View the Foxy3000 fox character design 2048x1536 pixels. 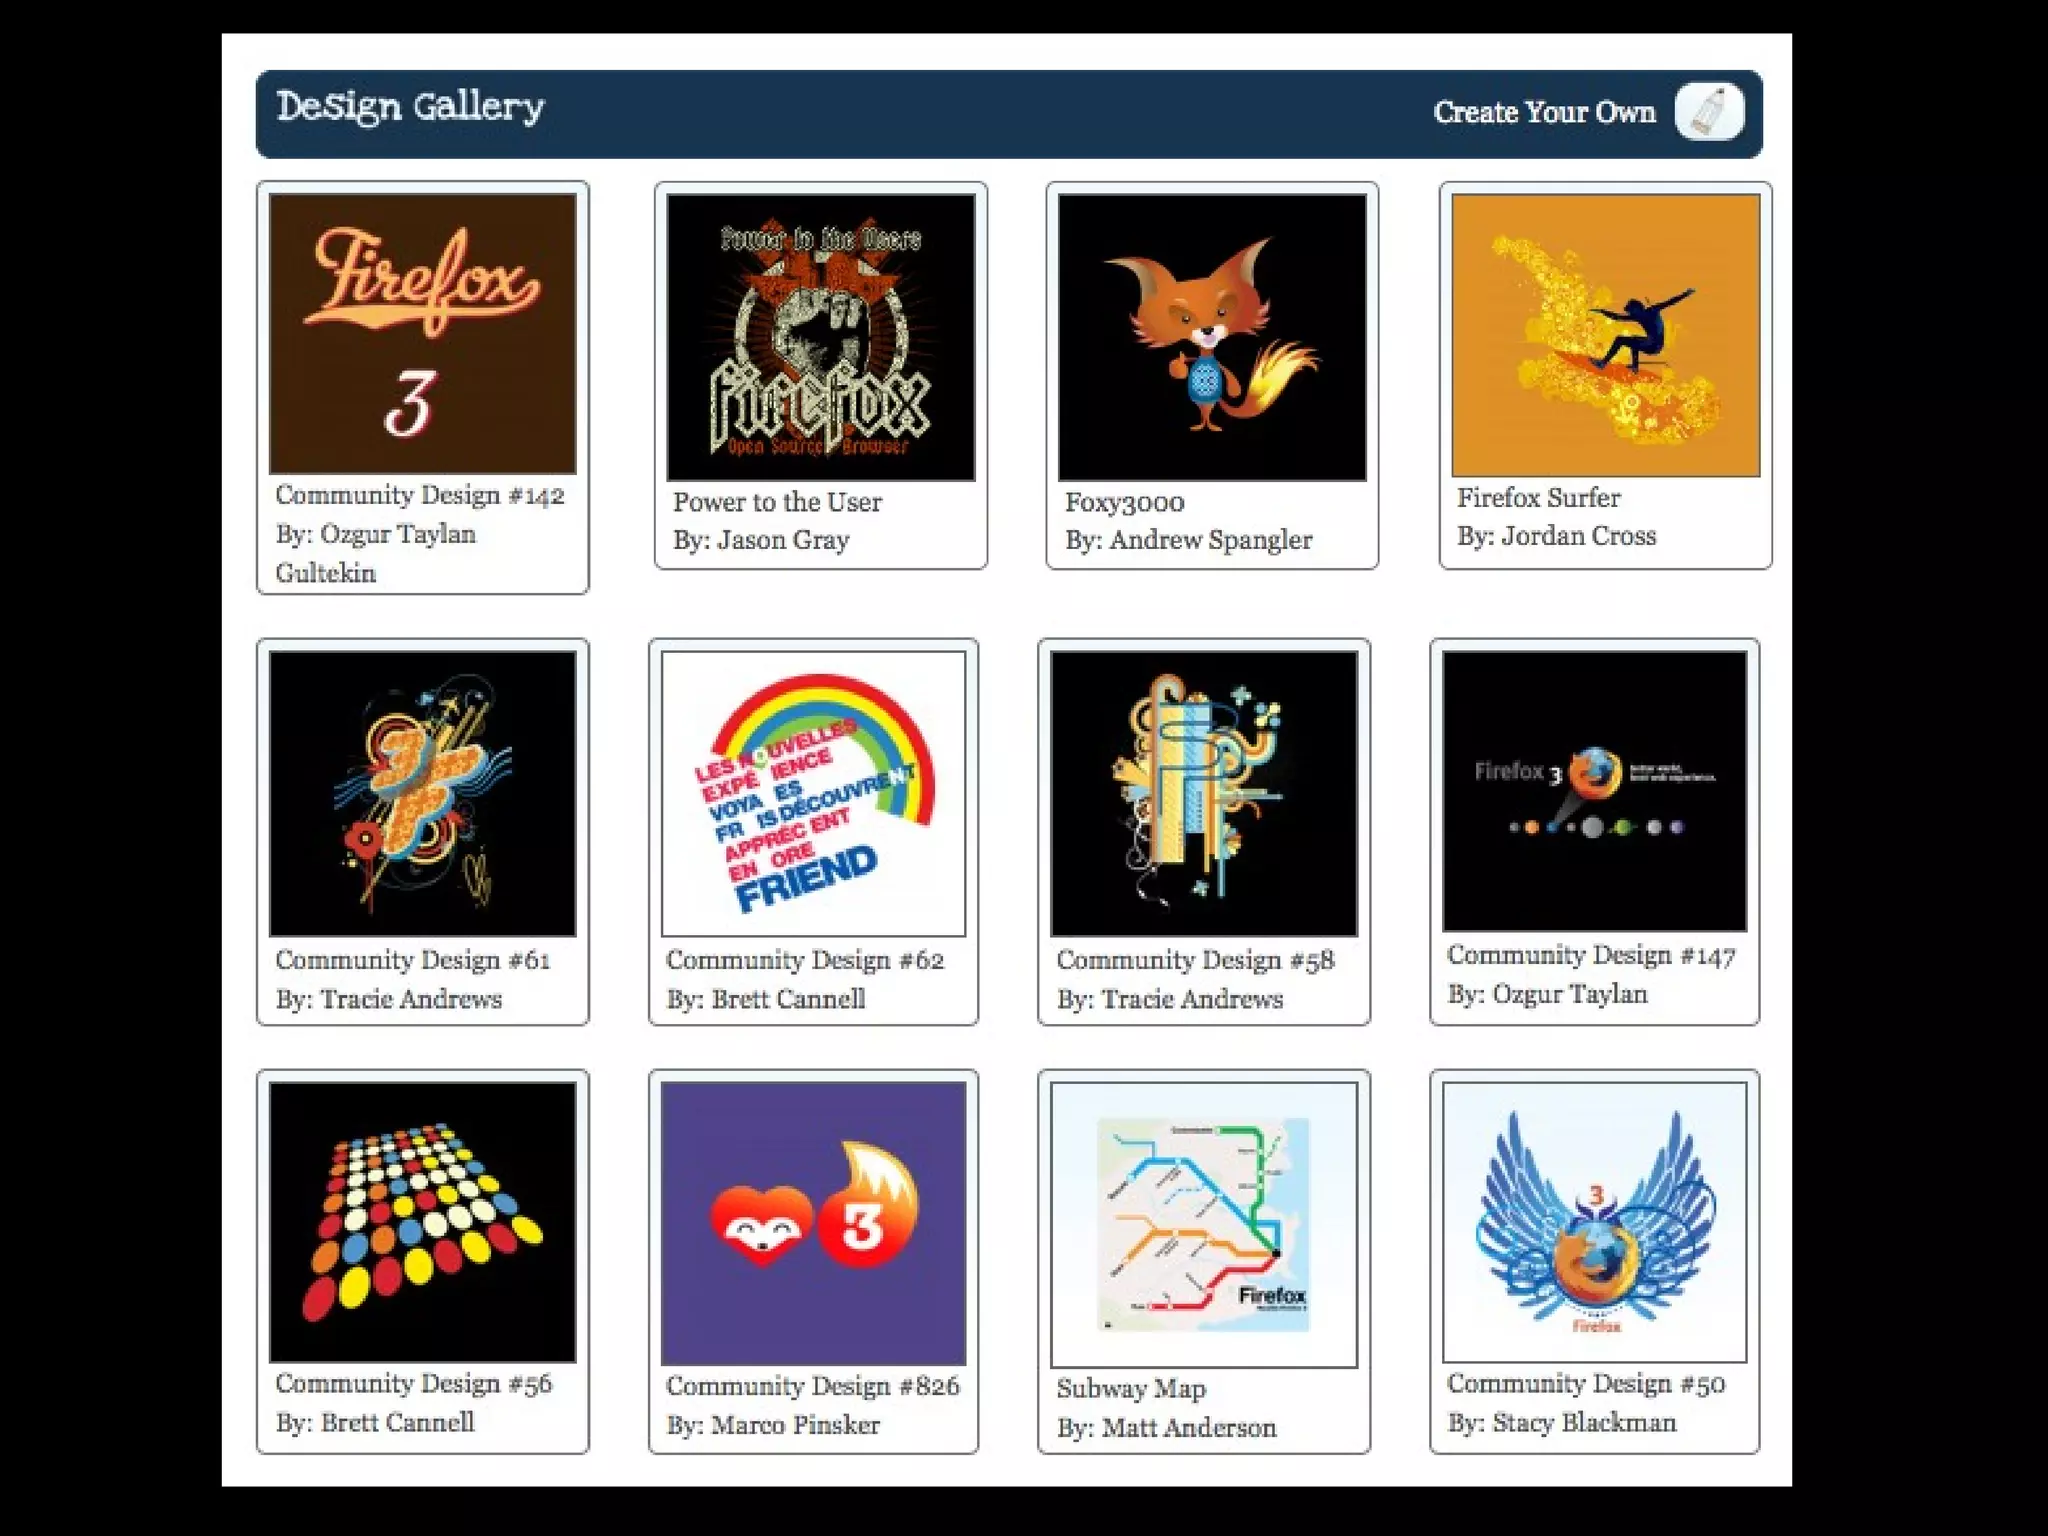coord(1212,337)
